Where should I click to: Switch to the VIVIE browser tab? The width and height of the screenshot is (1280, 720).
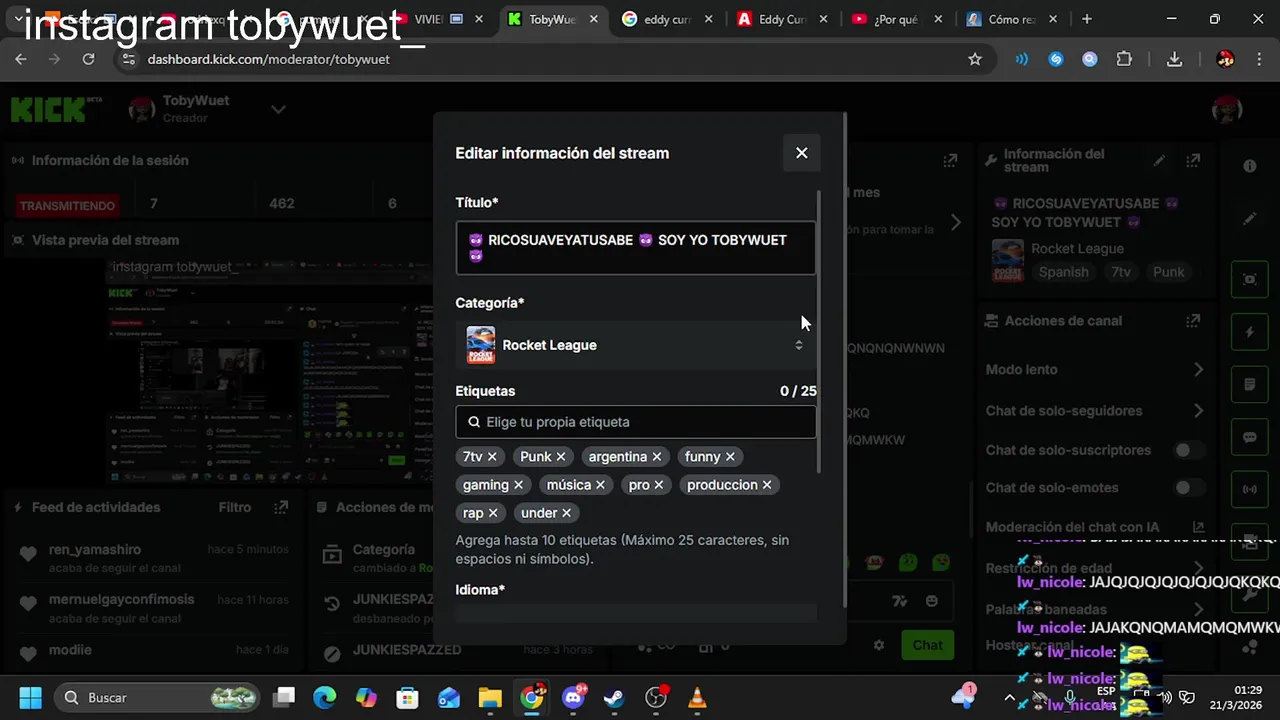pyautogui.click(x=428, y=19)
